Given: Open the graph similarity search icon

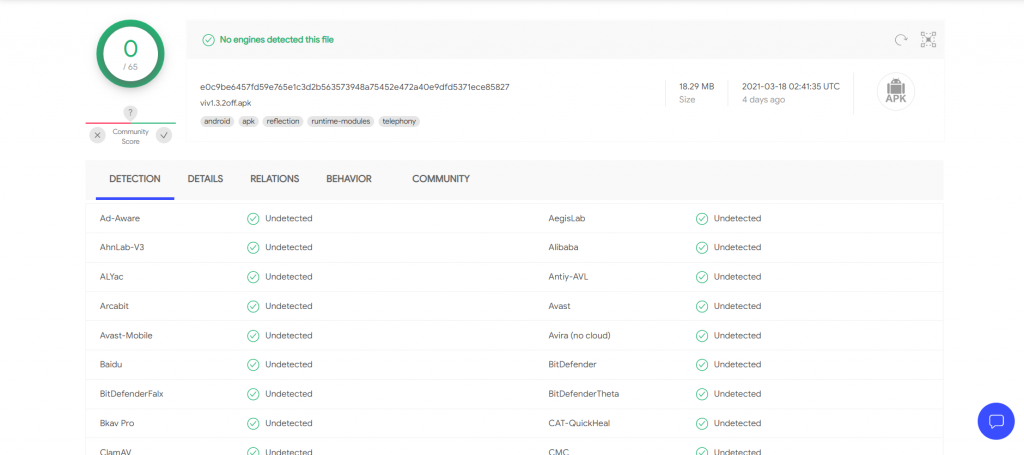Looking at the screenshot, I should 928,40.
